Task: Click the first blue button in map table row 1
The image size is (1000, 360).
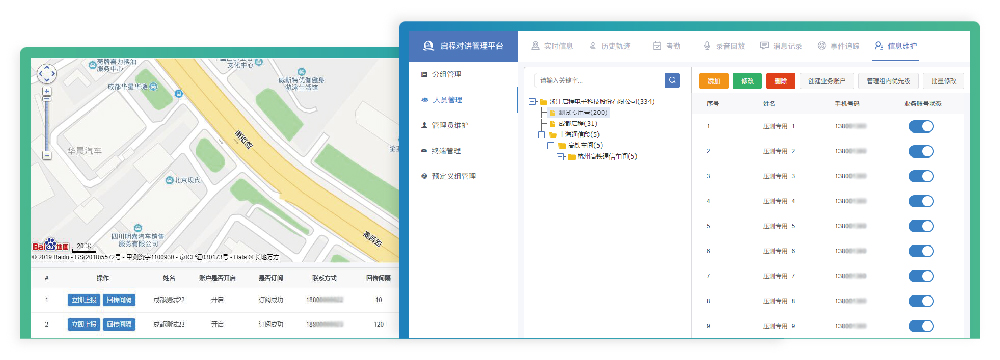Action: [x=84, y=300]
